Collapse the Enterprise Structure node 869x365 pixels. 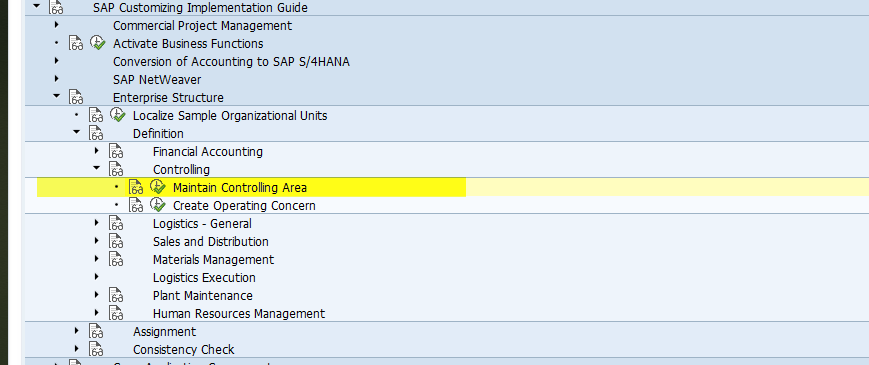[x=57, y=96]
